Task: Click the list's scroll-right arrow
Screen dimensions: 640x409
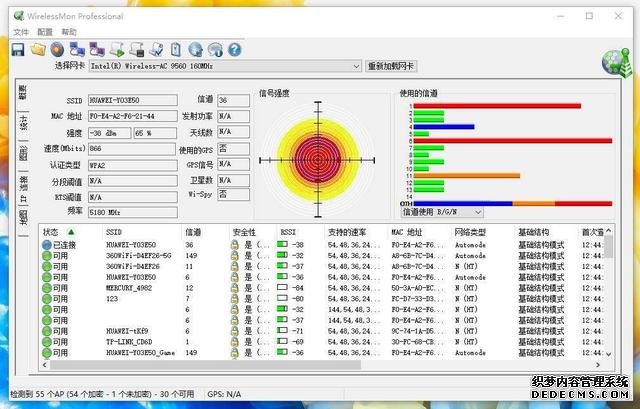Action: tap(598, 365)
